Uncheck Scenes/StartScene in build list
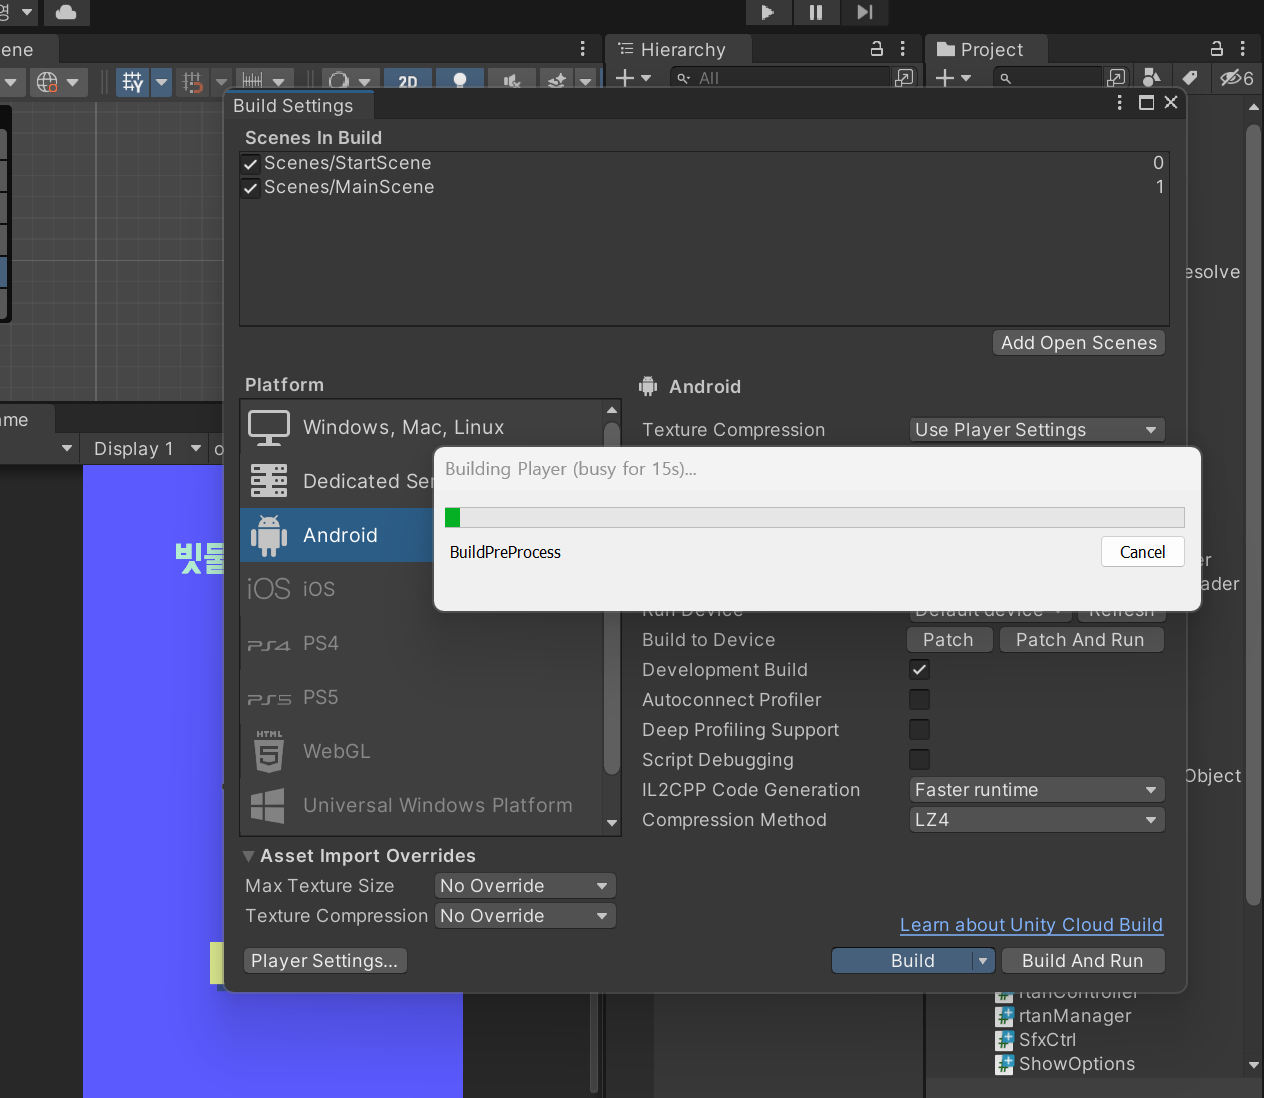 click(251, 164)
